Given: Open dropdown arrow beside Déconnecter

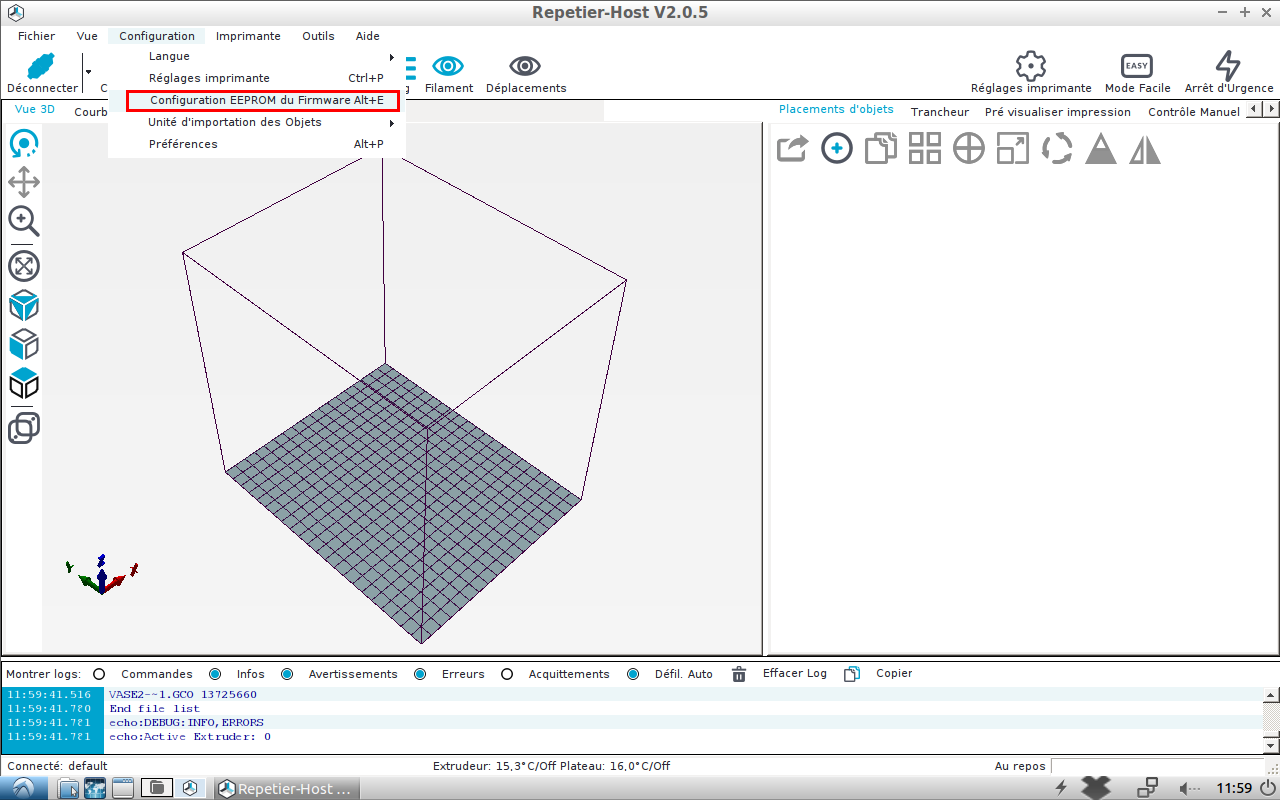Looking at the screenshot, I should tap(88, 72).
